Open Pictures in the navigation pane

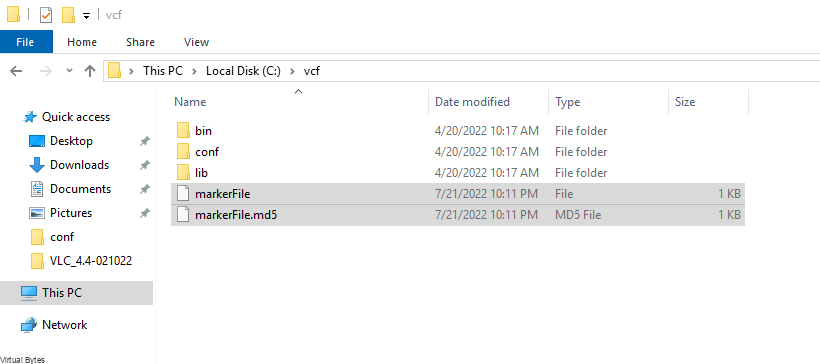click(71, 213)
